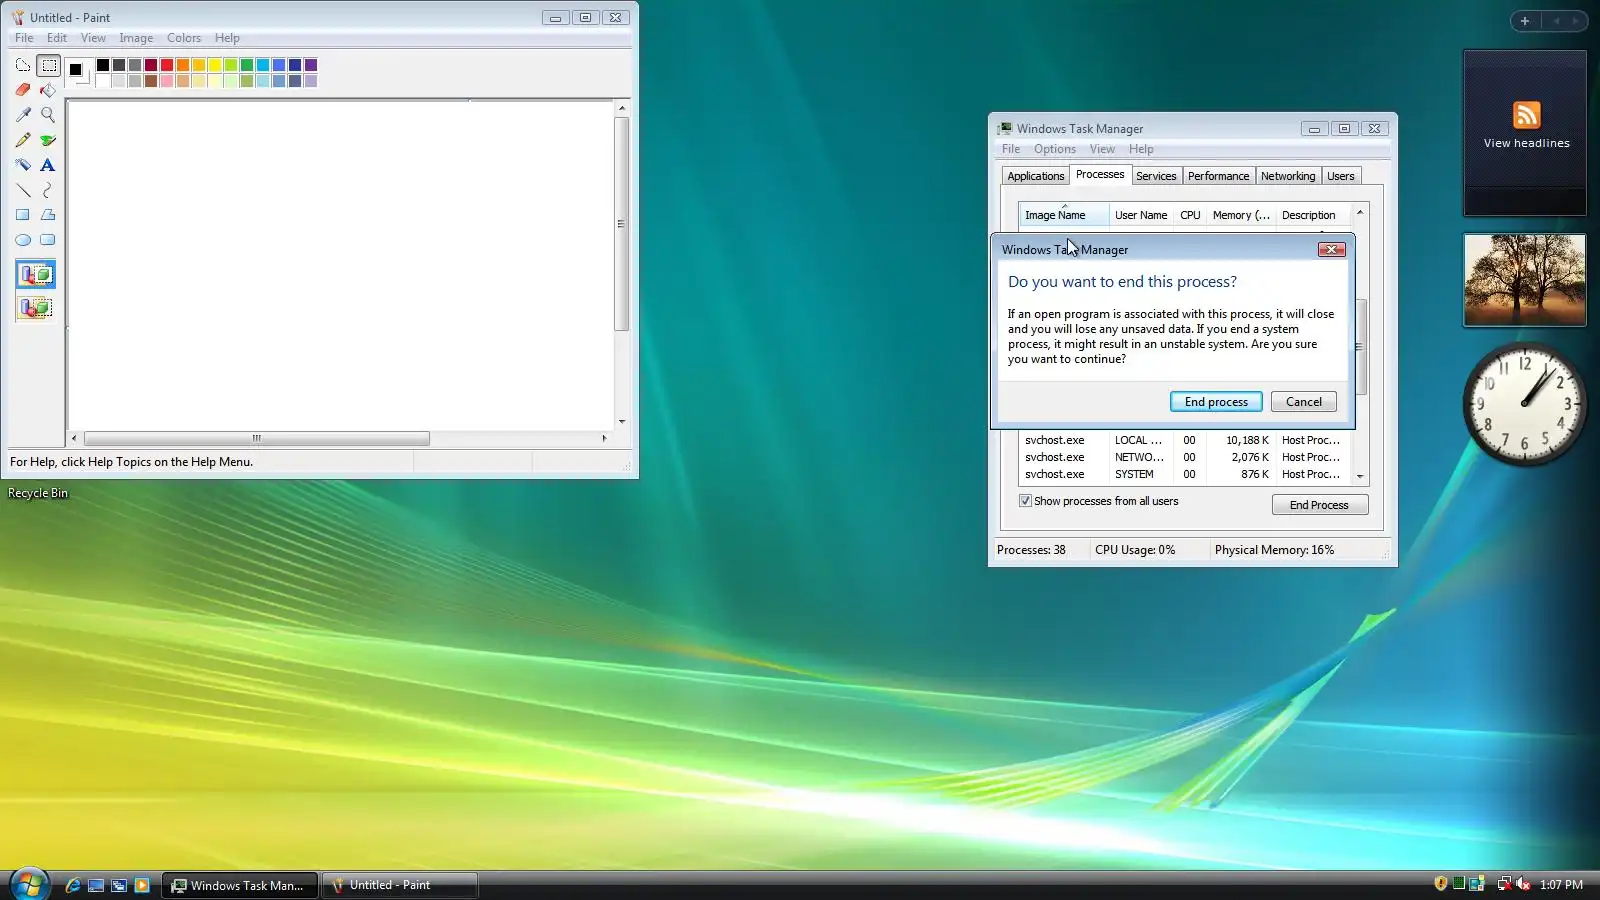Choose the Curve tool in Paint
1600x900 pixels.
[48, 190]
